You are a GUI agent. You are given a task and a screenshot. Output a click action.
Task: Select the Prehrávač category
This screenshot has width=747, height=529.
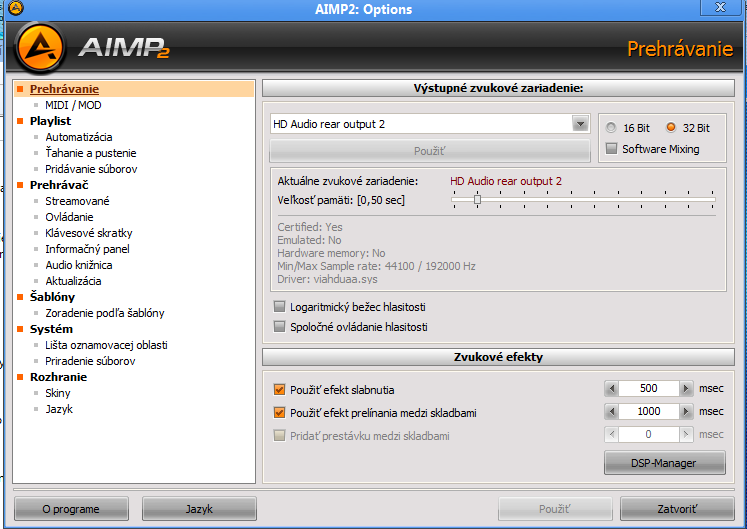tap(59, 185)
